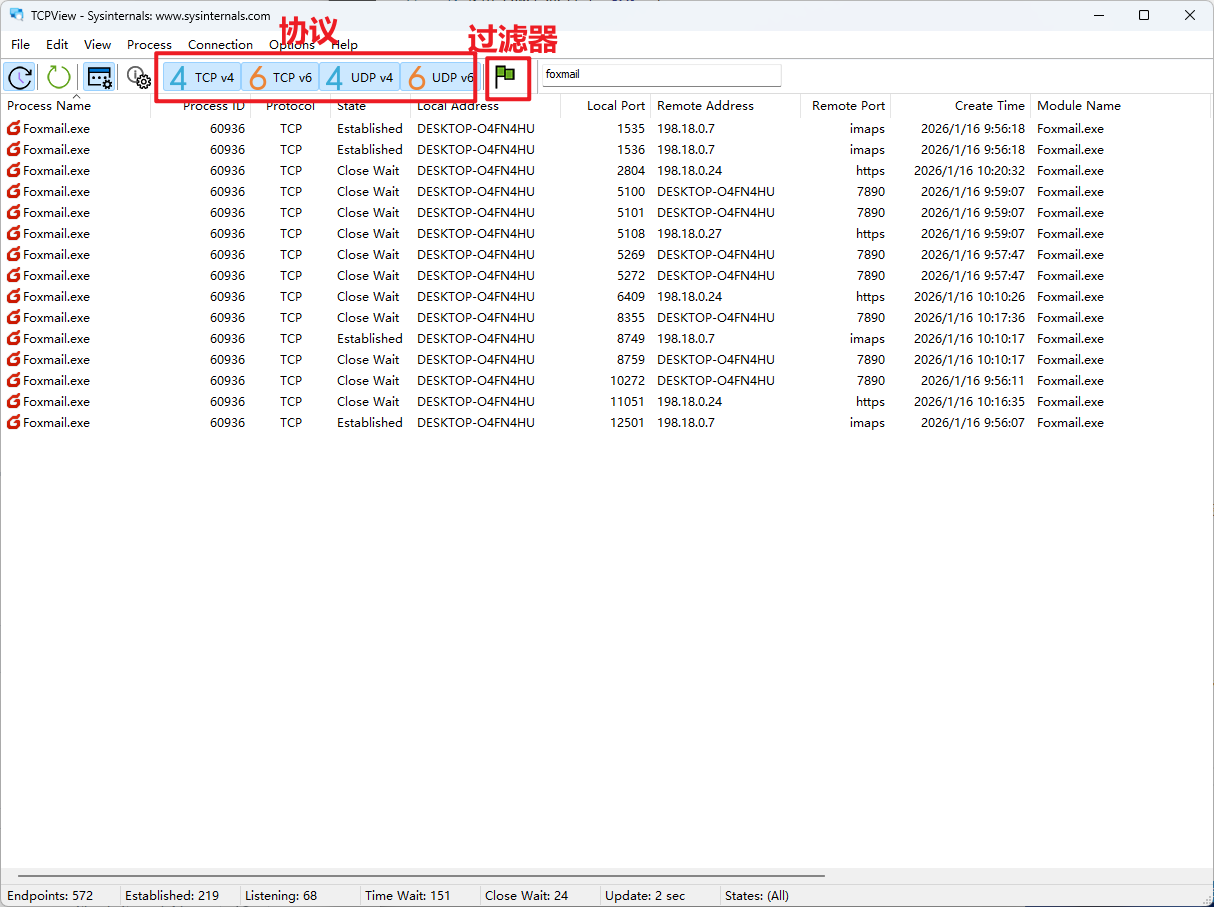The width and height of the screenshot is (1214, 907).
Task: Click Foxmail icon in local port 12501 row
Action: point(14,423)
